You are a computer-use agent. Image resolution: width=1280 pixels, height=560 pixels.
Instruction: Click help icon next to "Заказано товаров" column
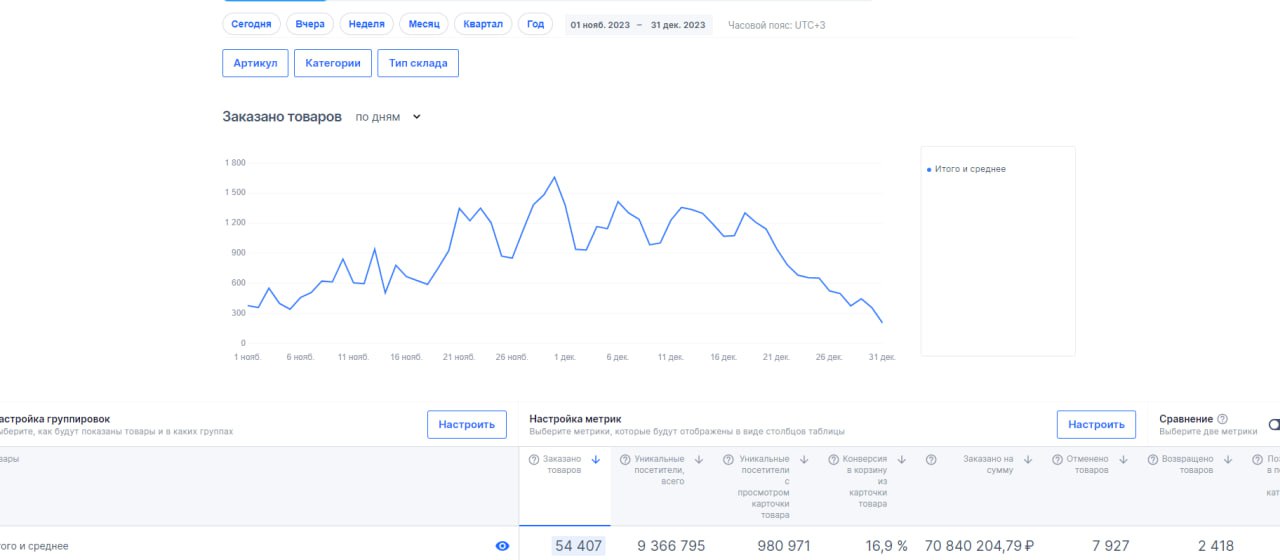[534, 460]
